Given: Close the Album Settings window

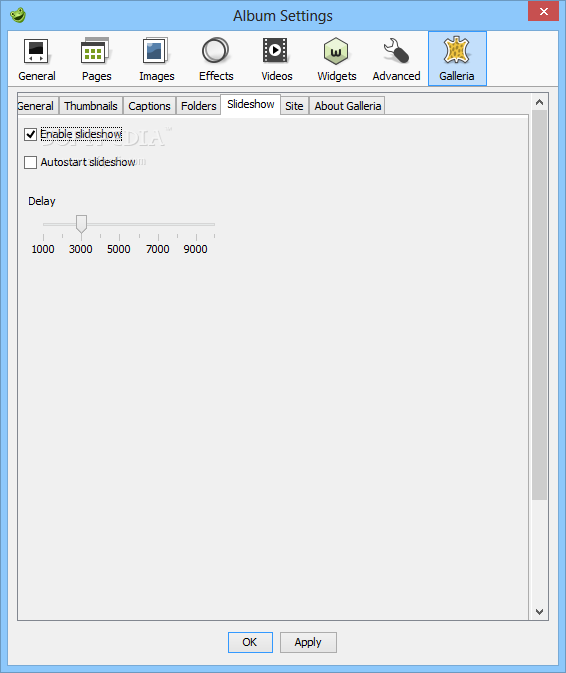Looking at the screenshot, I should (x=543, y=11).
